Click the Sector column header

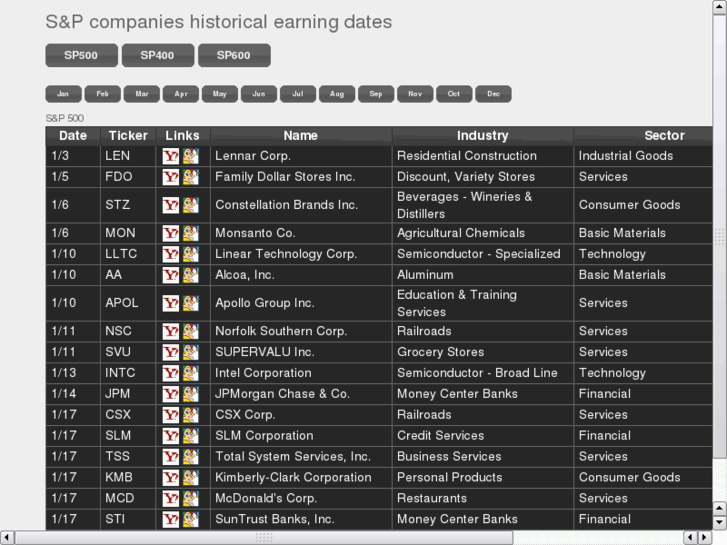click(x=644, y=135)
